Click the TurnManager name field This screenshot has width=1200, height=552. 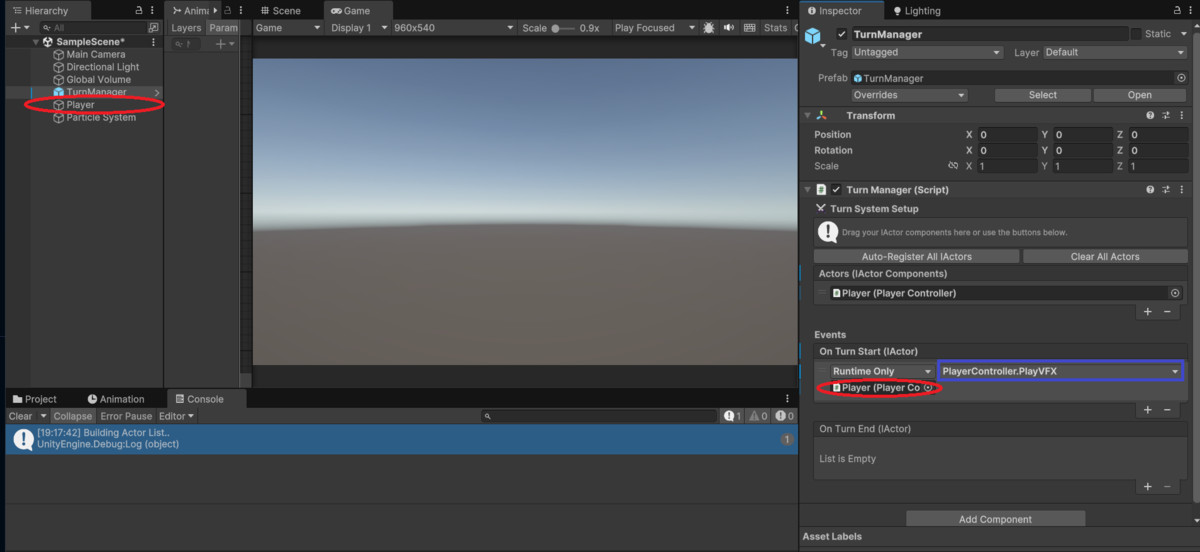[x=988, y=34]
